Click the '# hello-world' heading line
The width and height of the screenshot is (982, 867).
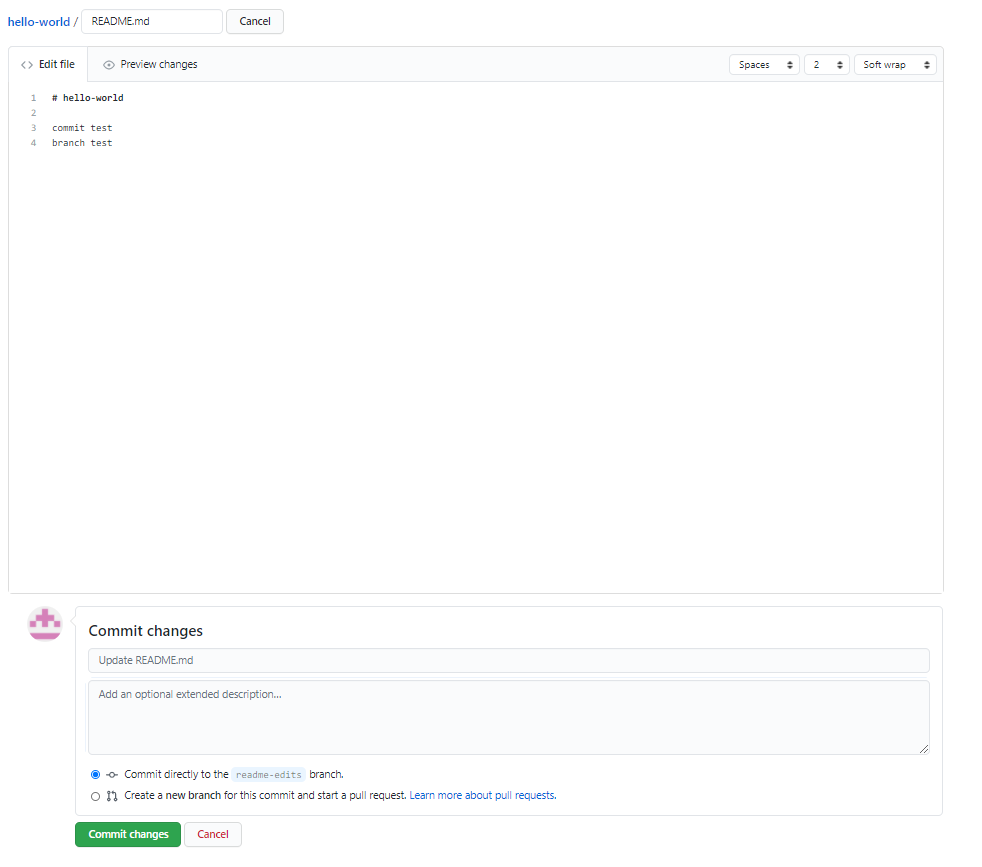tap(88, 98)
